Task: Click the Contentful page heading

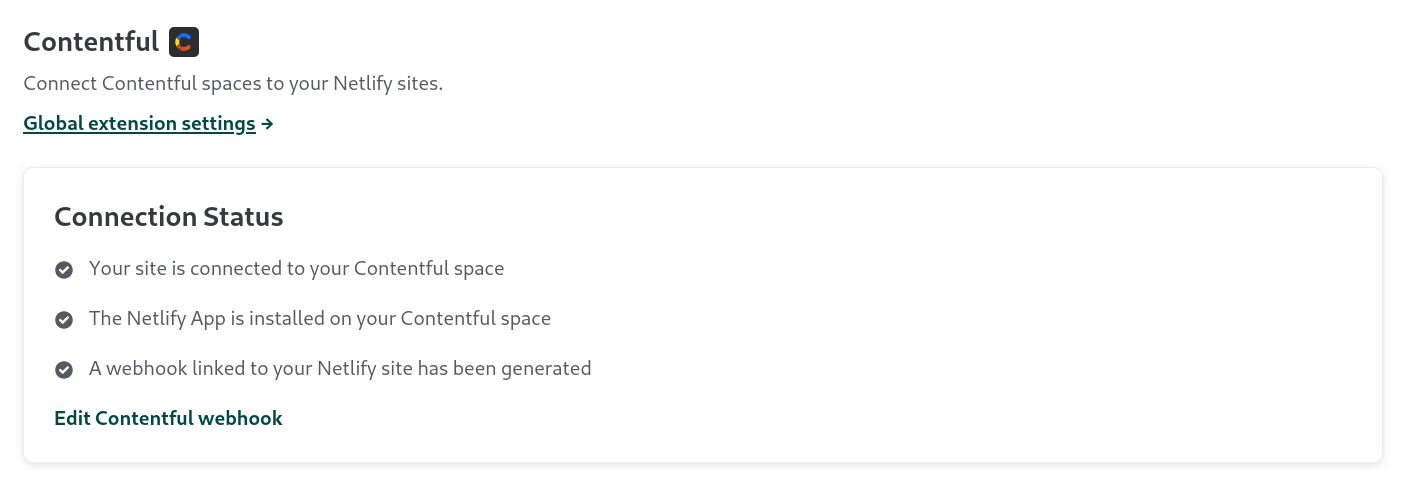Action: coord(91,42)
